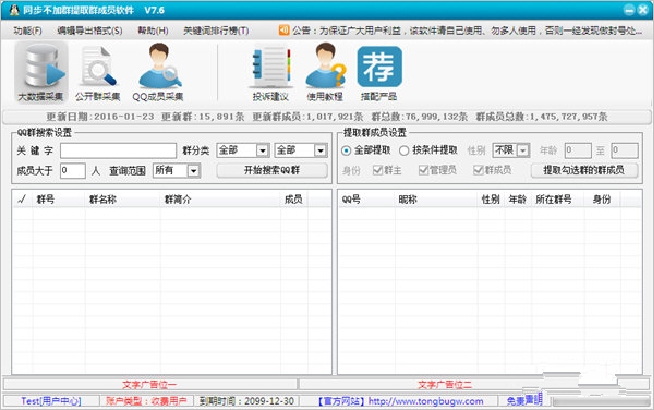This screenshot has height=410, width=654.
Task: Toggle the 群成员 checkbox
Action: [478, 170]
